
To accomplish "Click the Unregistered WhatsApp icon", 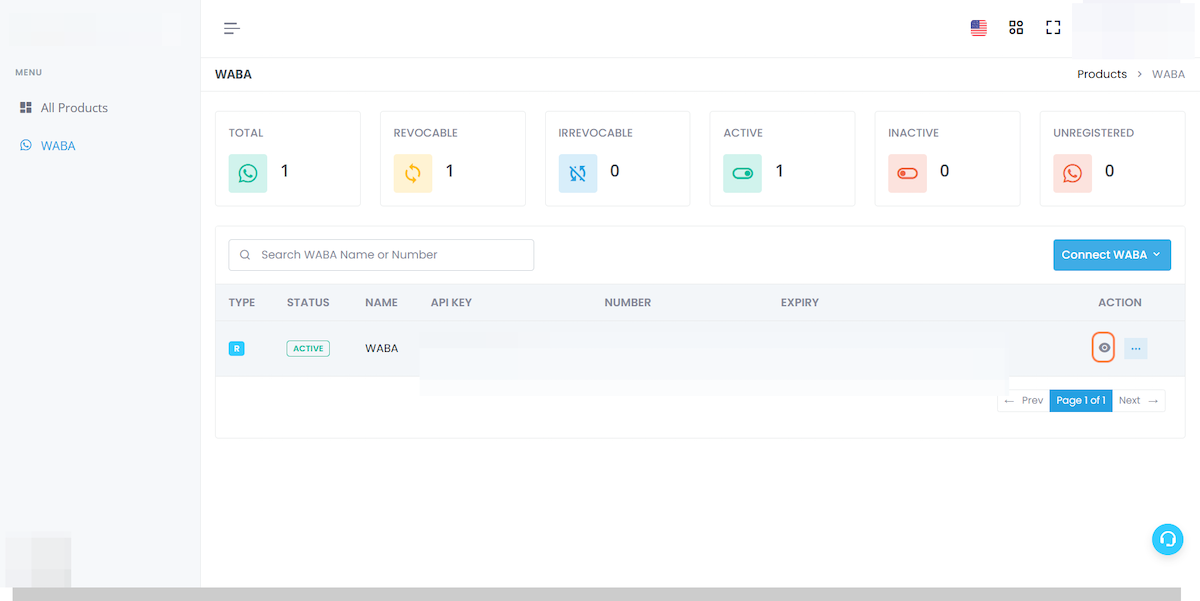I will tap(1072, 173).
